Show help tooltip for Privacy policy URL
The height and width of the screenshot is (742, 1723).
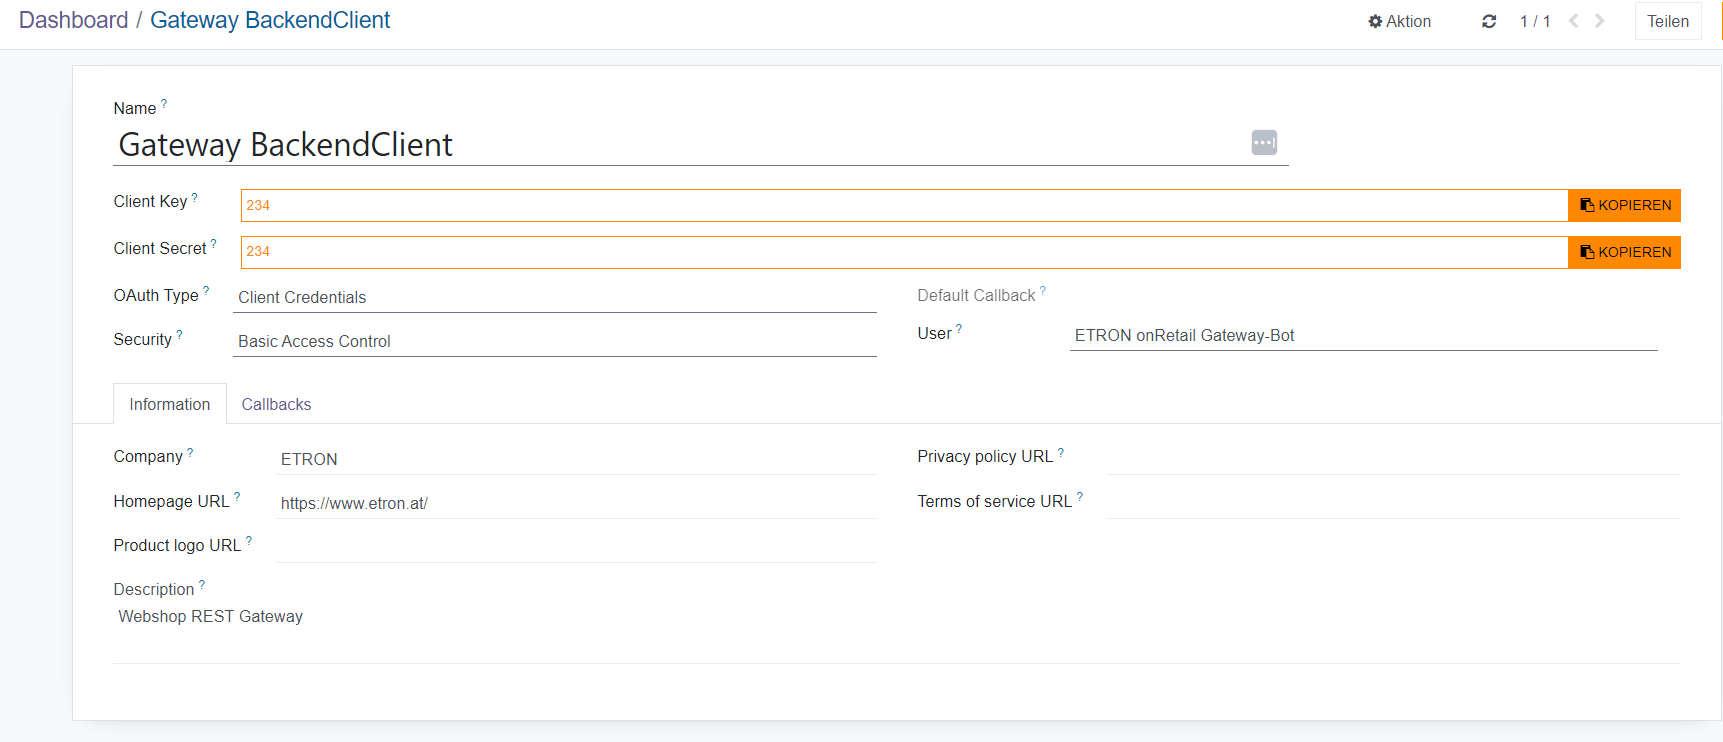1061,452
